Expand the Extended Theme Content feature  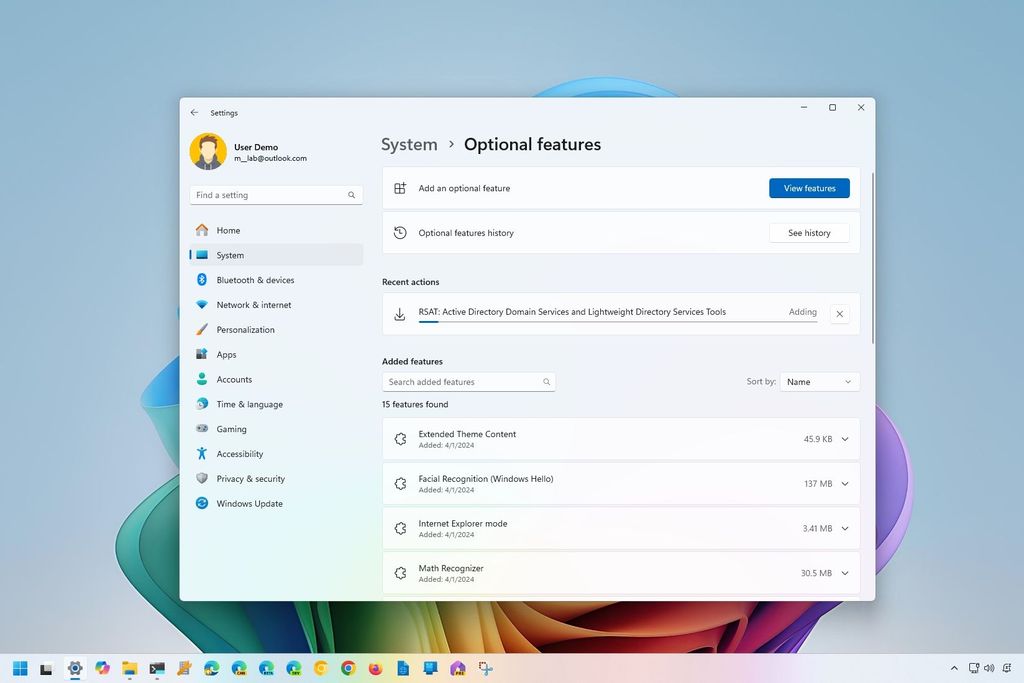tap(844, 438)
